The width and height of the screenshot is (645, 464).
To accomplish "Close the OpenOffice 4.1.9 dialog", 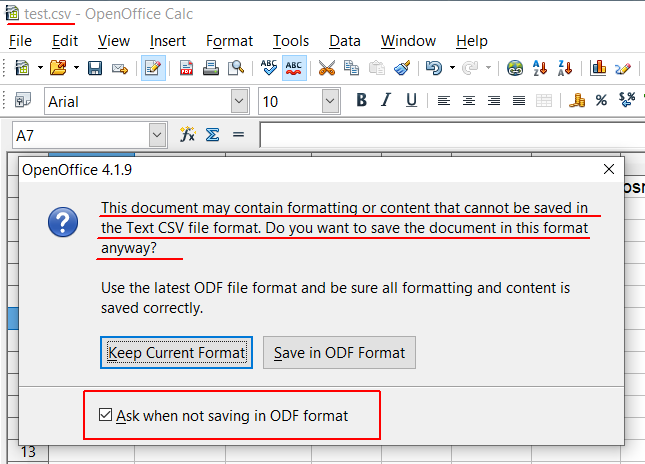I will 607,170.
